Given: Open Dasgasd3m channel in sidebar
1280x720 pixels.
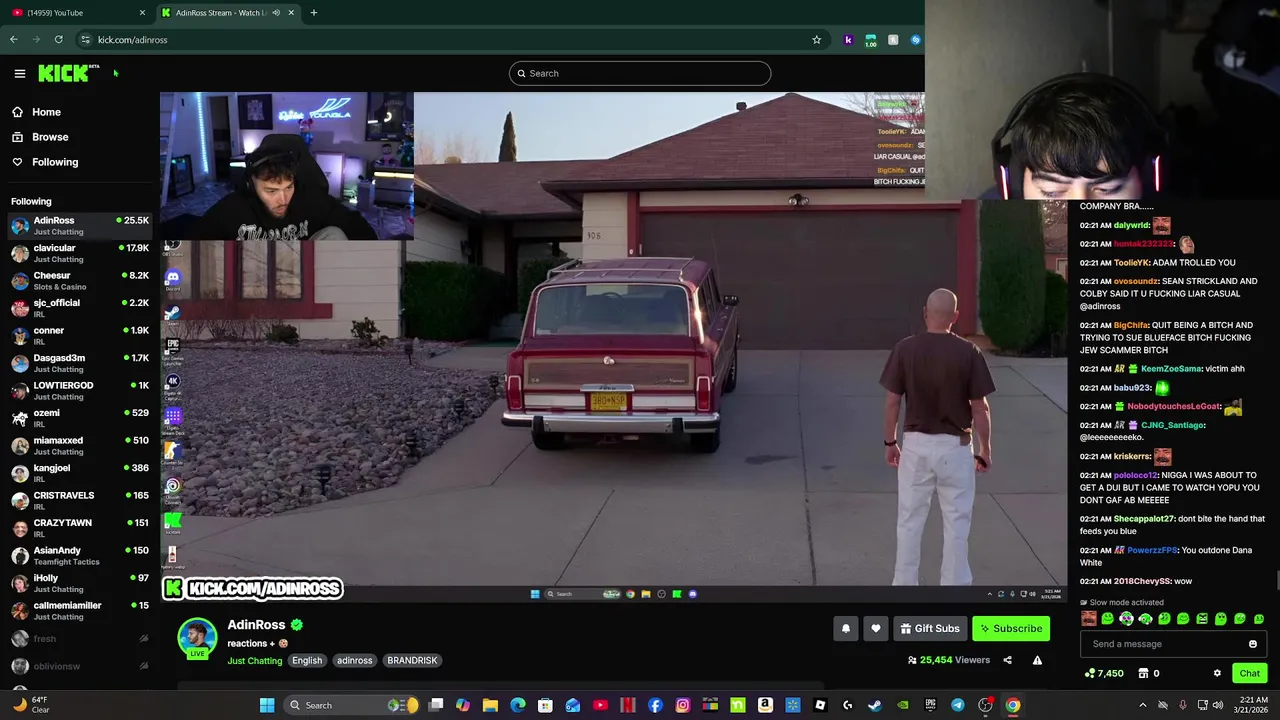Looking at the screenshot, I should point(80,363).
